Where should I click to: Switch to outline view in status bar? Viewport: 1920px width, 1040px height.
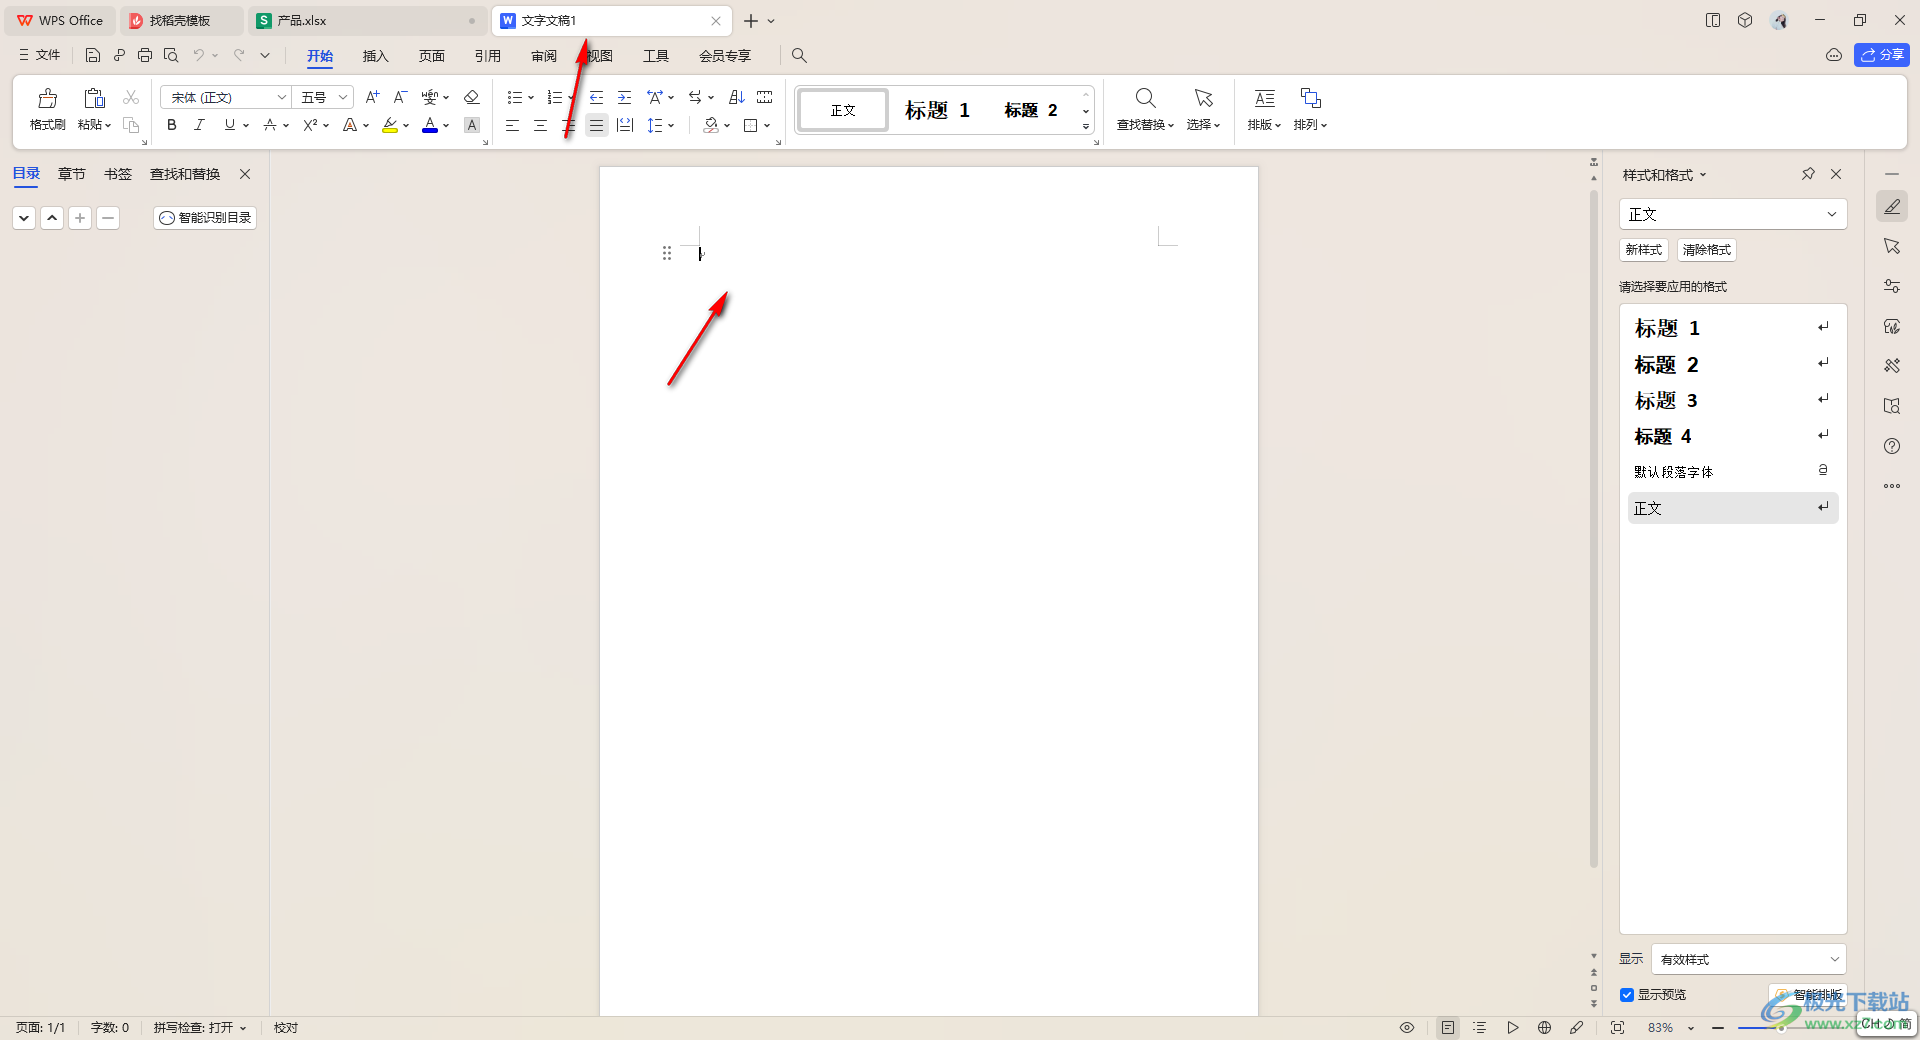1480,1027
